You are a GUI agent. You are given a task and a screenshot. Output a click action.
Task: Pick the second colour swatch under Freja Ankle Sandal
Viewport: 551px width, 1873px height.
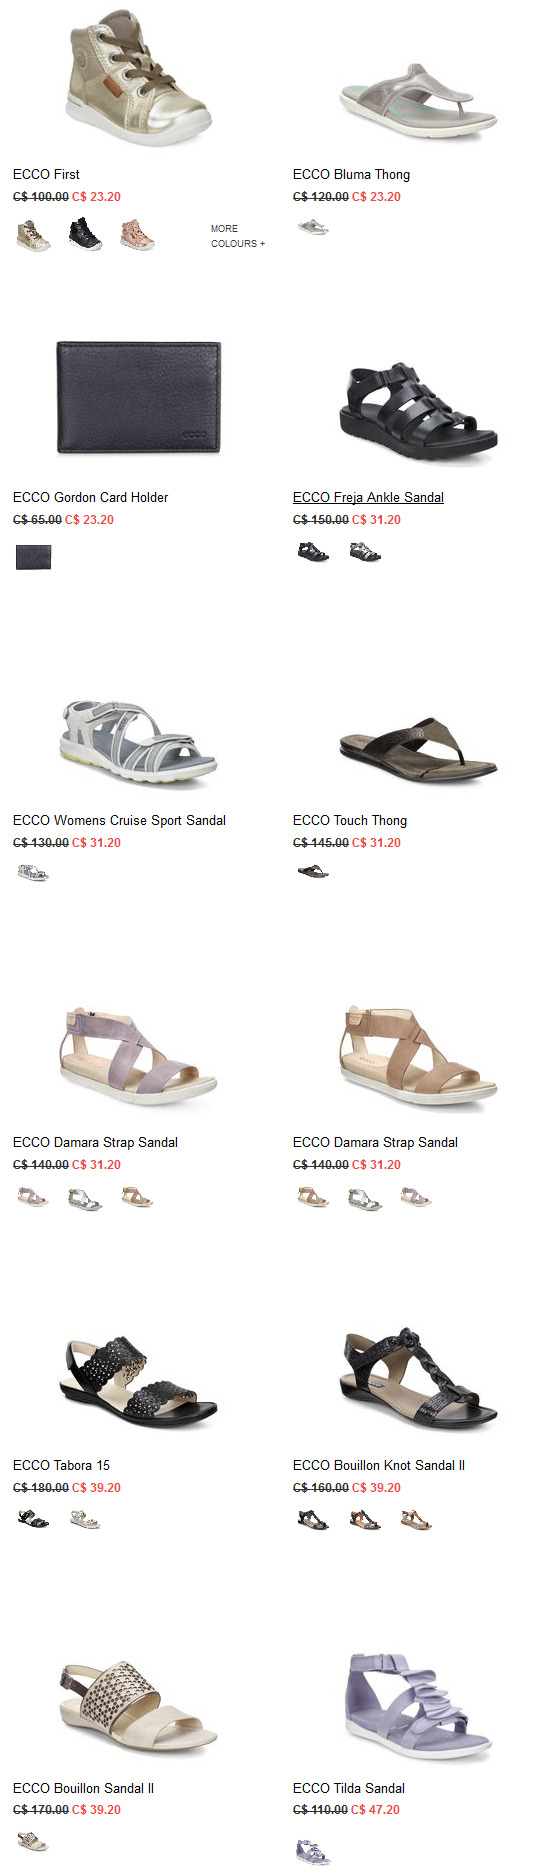tap(365, 552)
